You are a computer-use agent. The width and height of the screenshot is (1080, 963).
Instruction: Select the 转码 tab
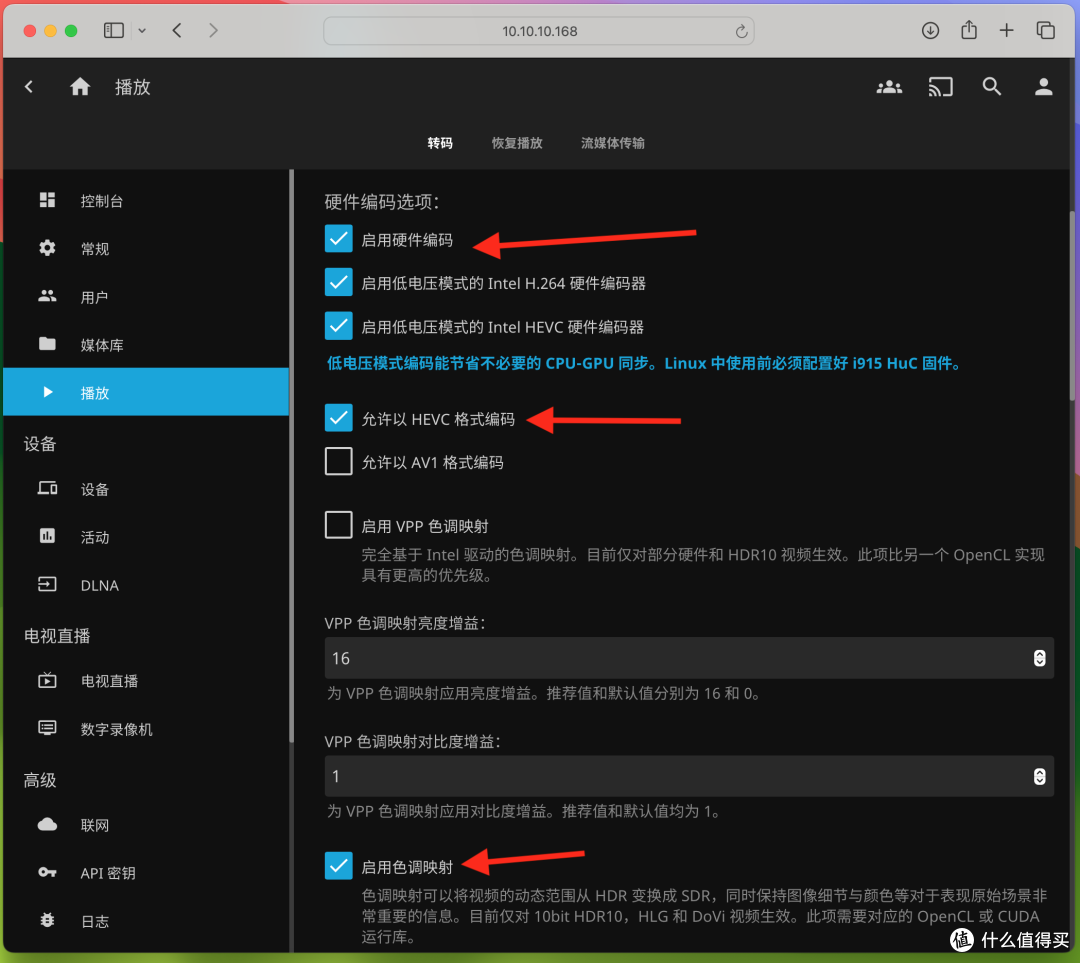440,143
